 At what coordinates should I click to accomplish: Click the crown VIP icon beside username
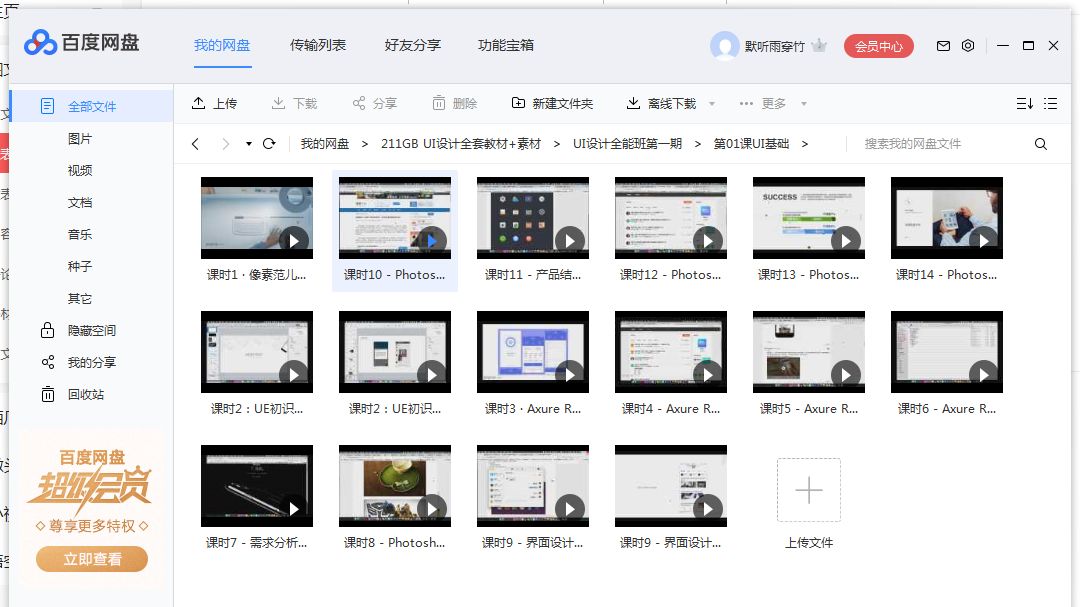coord(819,45)
